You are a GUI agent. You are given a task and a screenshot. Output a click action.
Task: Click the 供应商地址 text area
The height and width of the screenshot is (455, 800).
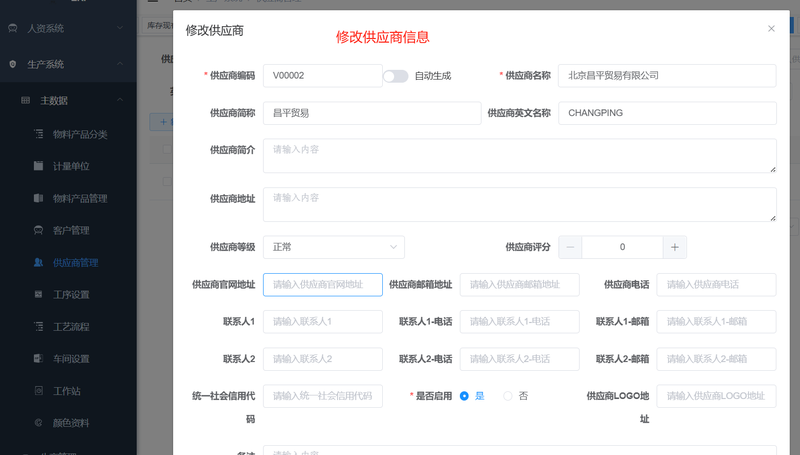520,204
